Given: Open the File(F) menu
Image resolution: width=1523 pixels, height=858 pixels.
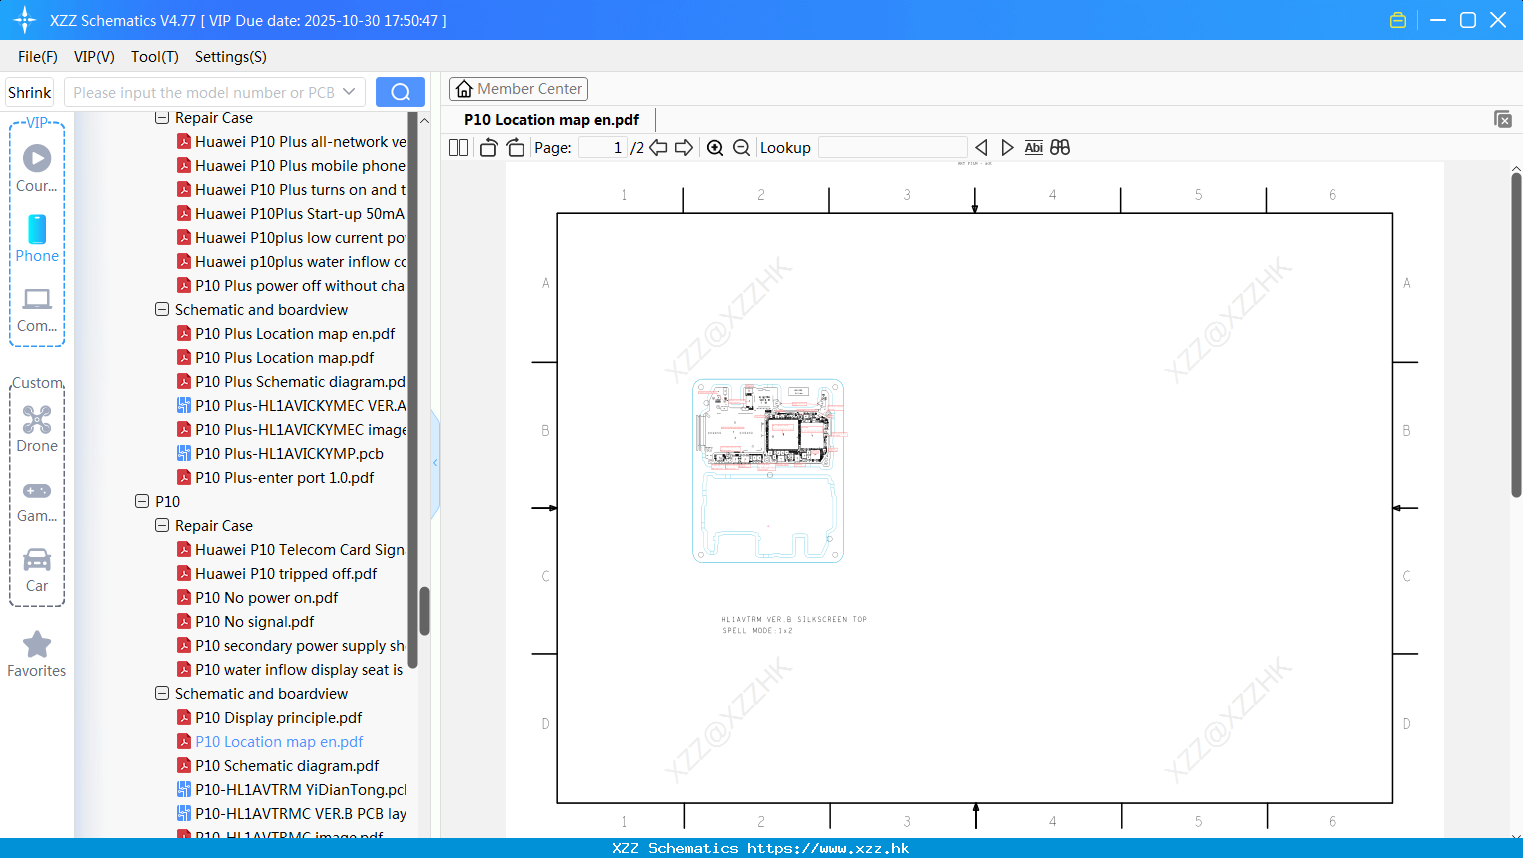Looking at the screenshot, I should [x=37, y=57].
